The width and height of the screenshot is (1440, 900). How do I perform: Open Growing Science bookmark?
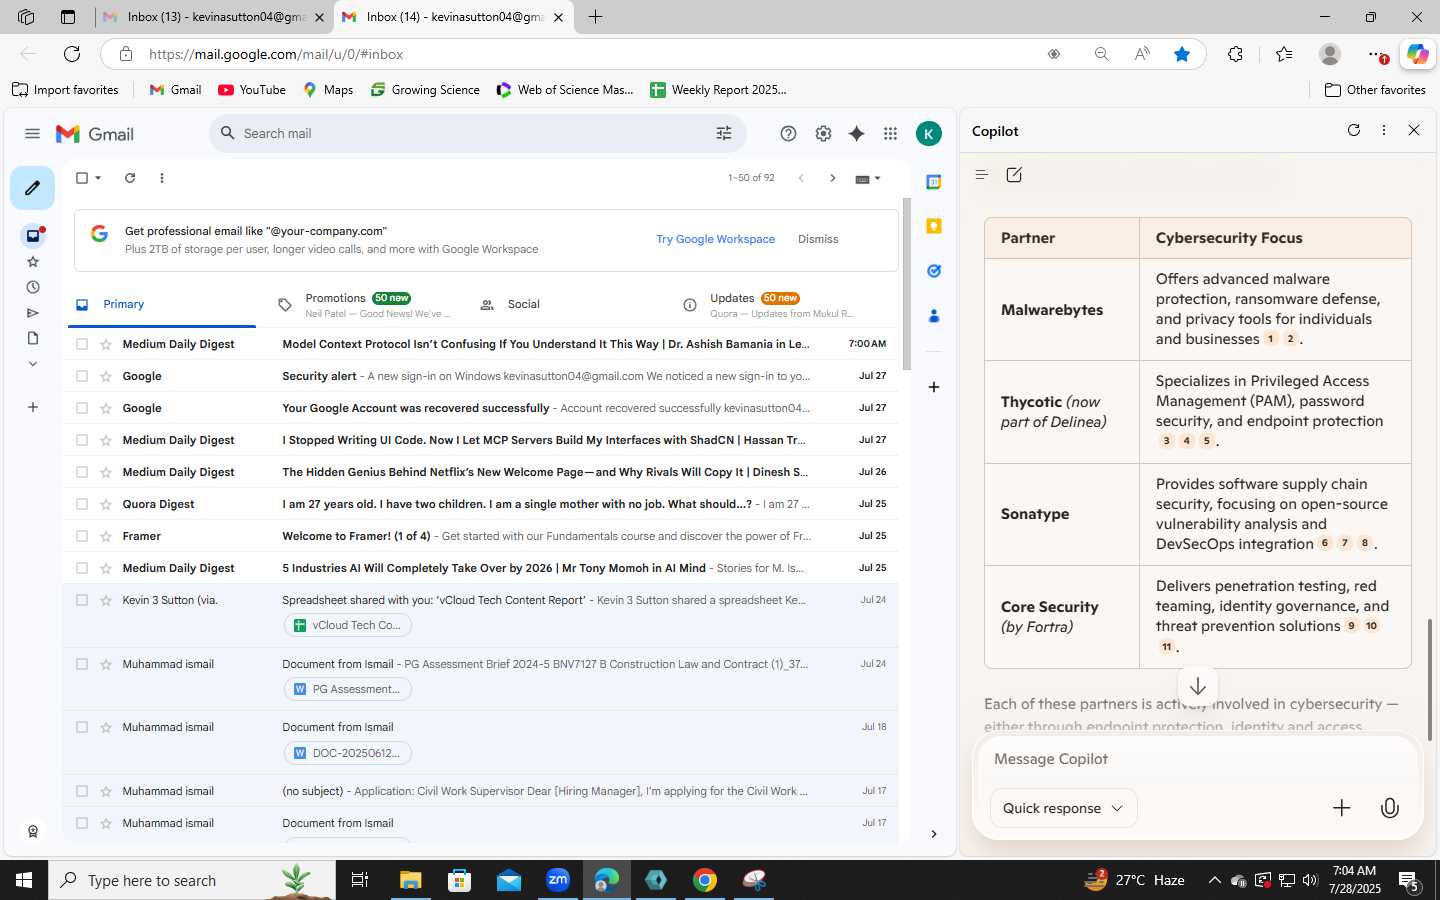pyautogui.click(x=425, y=90)
